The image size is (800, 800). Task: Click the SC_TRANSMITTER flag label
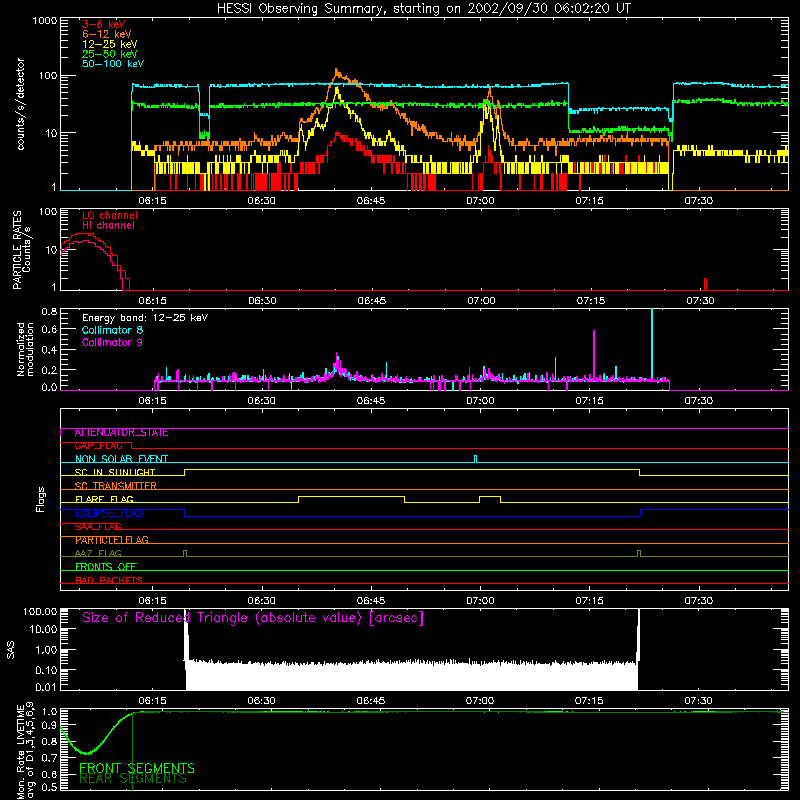116,486
